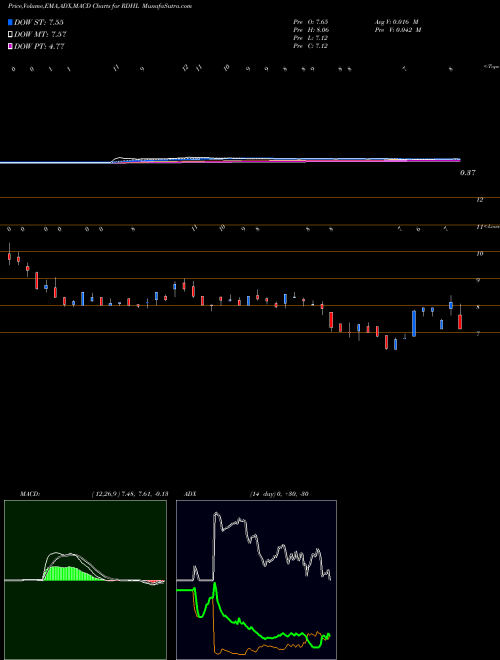Click the white DOW MT legend swatch
This screenshot has width=500, height=660.
point(10,35)
